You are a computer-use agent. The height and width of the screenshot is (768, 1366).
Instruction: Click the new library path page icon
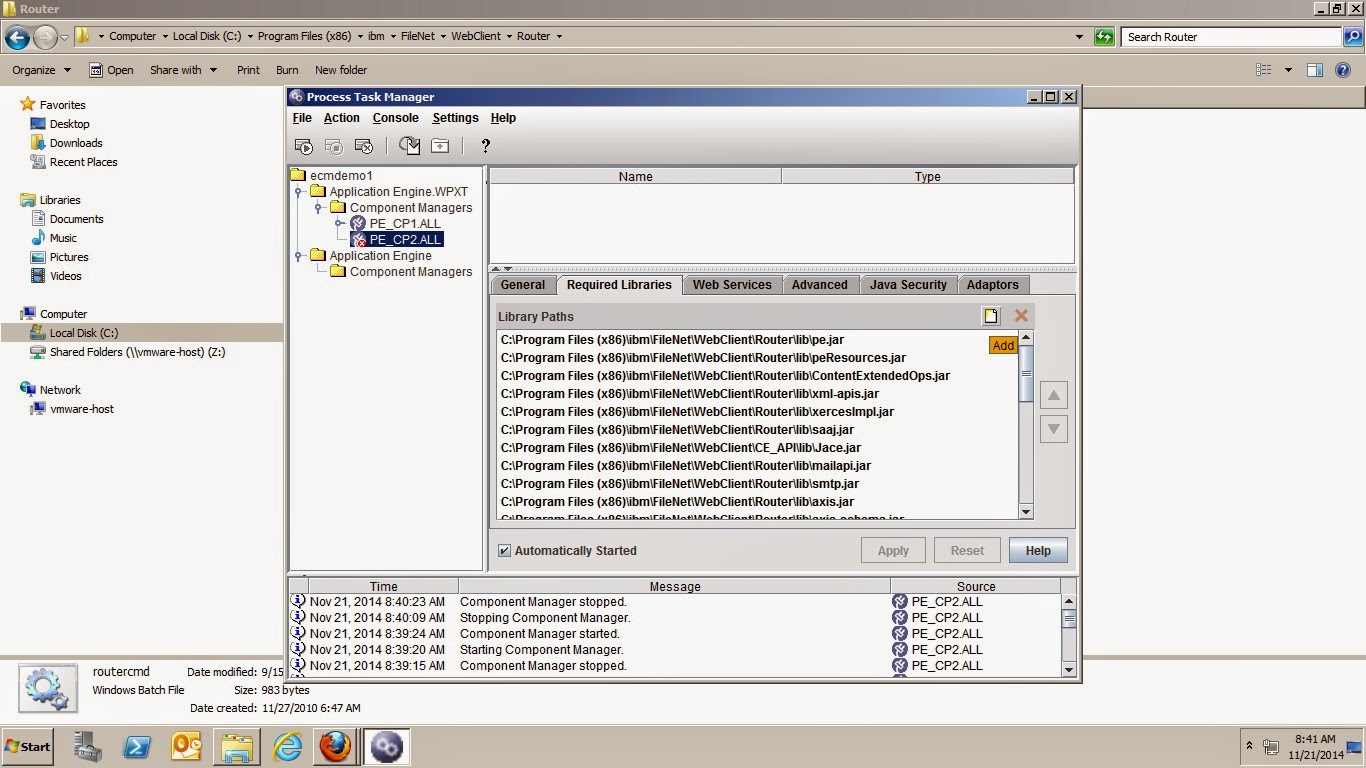[990, 315]
